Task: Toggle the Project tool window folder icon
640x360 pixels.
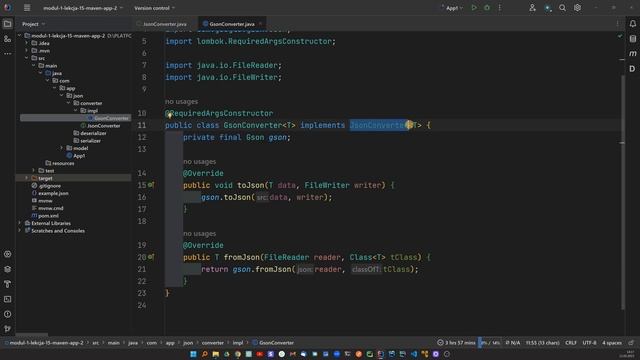Action: coord(7,24)
